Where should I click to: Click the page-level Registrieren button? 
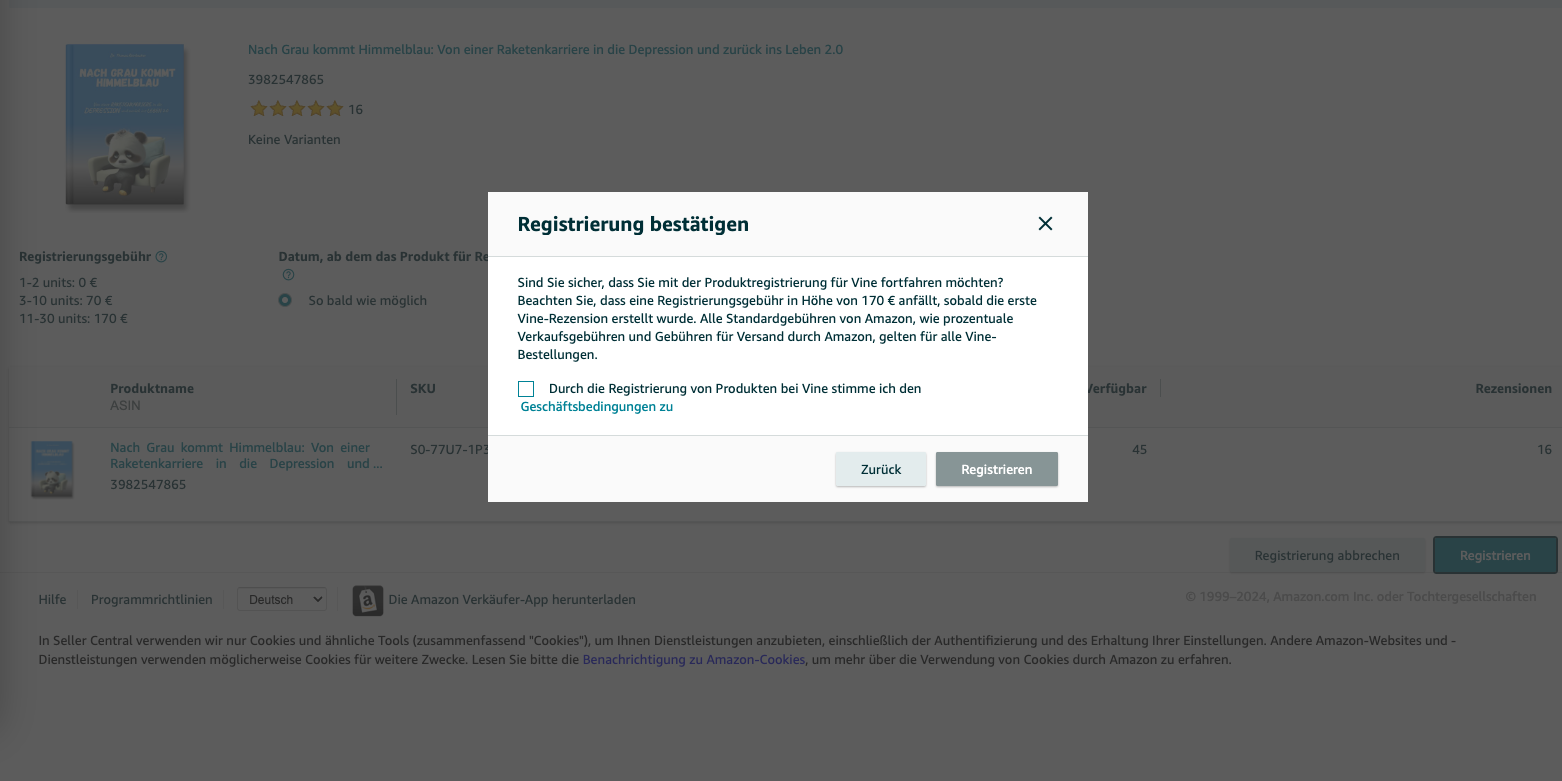[1495, 555]
